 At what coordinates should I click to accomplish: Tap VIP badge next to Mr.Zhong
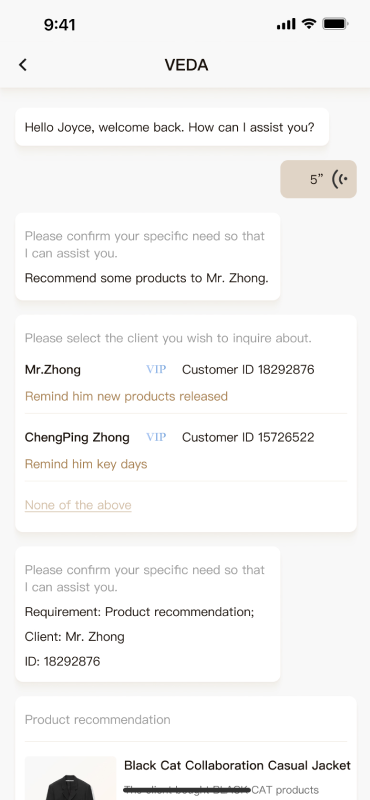[156, 369]
